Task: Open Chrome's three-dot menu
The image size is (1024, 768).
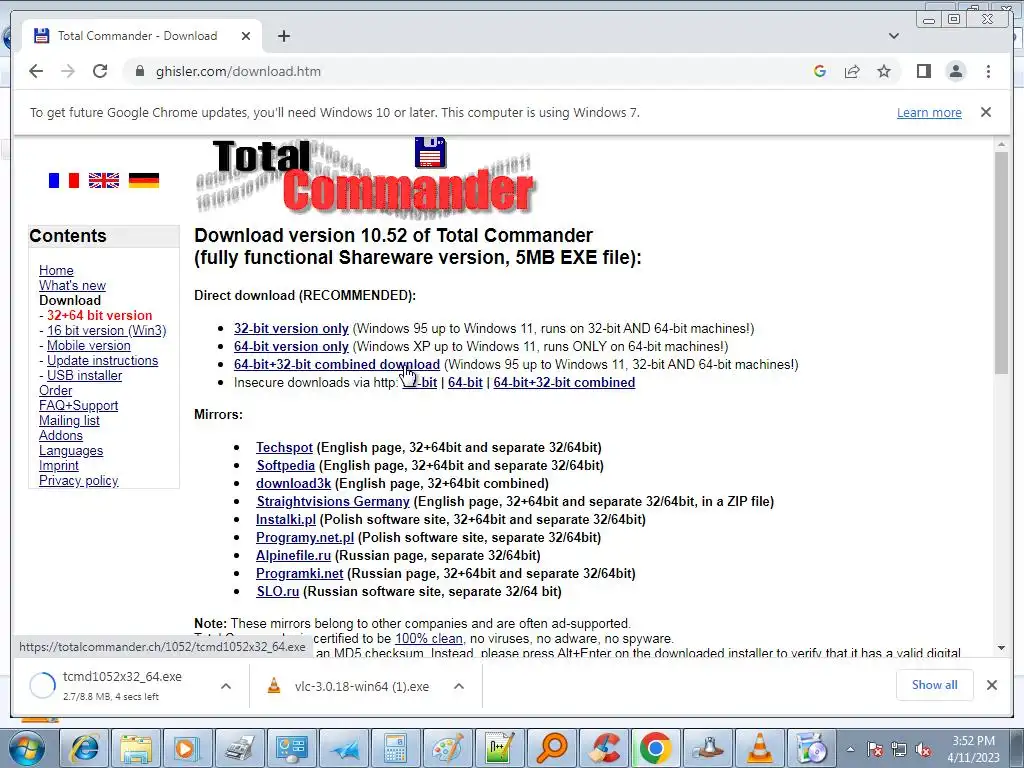Action: coord(988,71)
